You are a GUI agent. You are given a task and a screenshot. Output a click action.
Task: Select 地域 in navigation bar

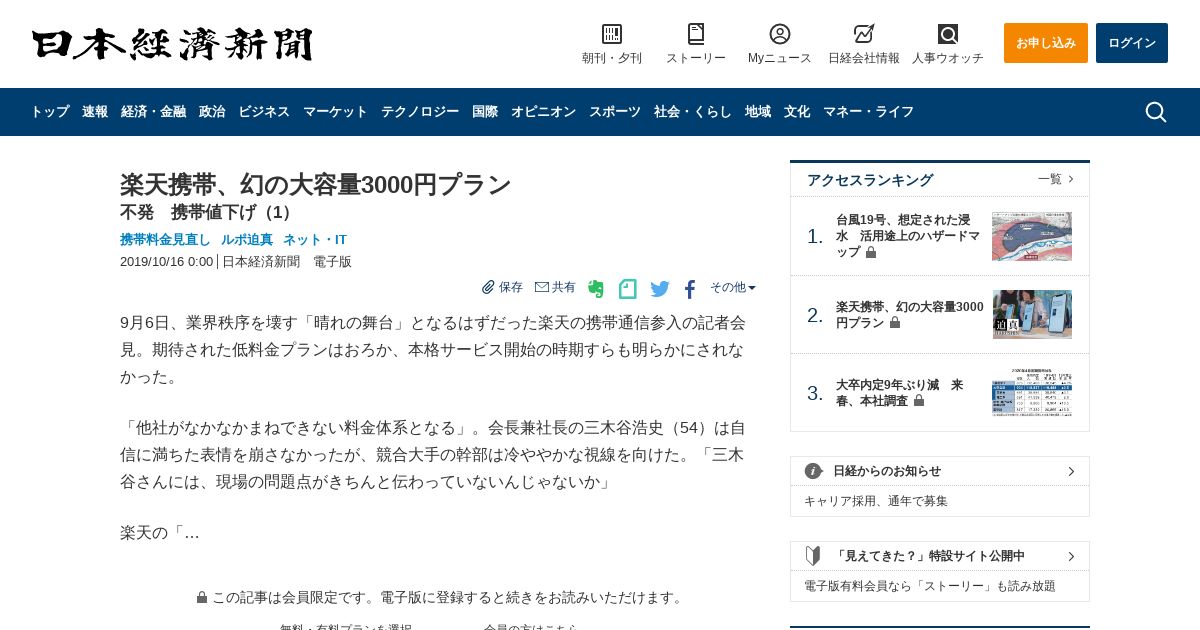tap(758, 112)
